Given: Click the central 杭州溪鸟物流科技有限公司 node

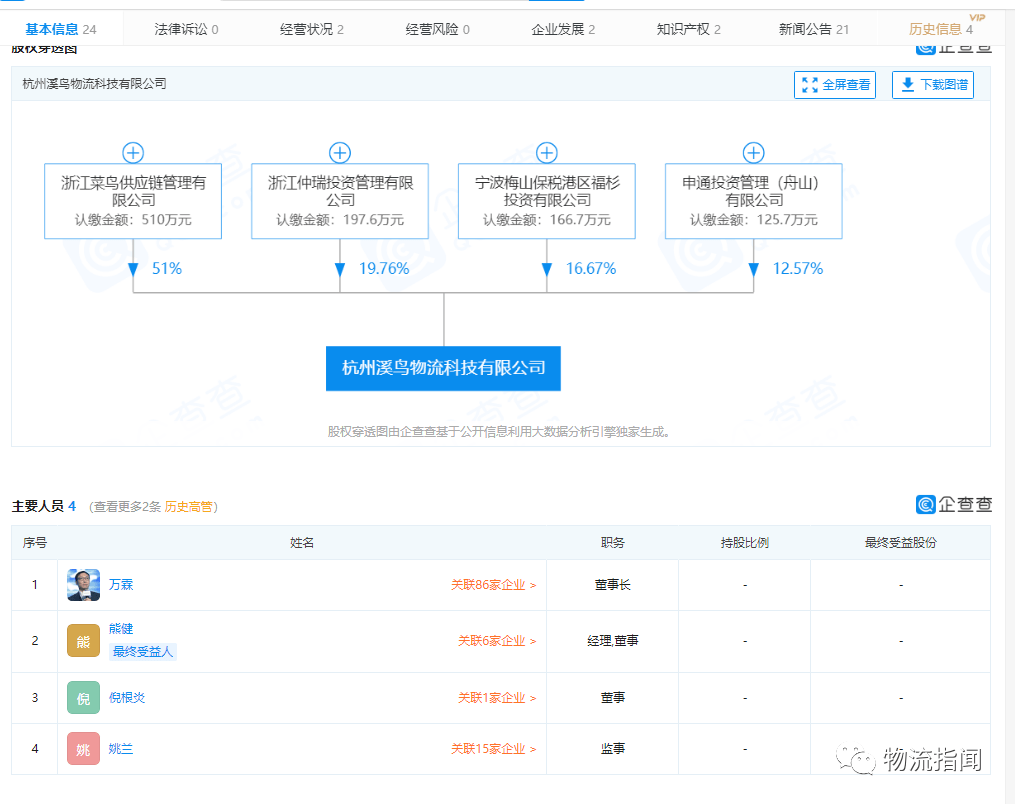Looking at the screenshot, I should pyautogui.click(x=443, y=368).
